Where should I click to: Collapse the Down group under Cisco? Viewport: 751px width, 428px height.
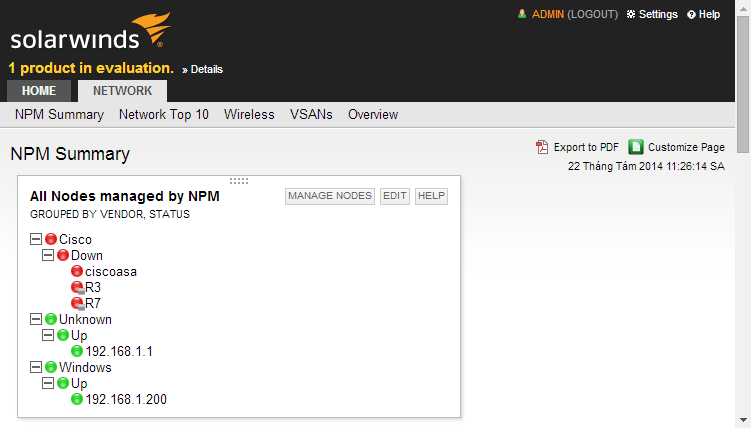pos(48,255)
